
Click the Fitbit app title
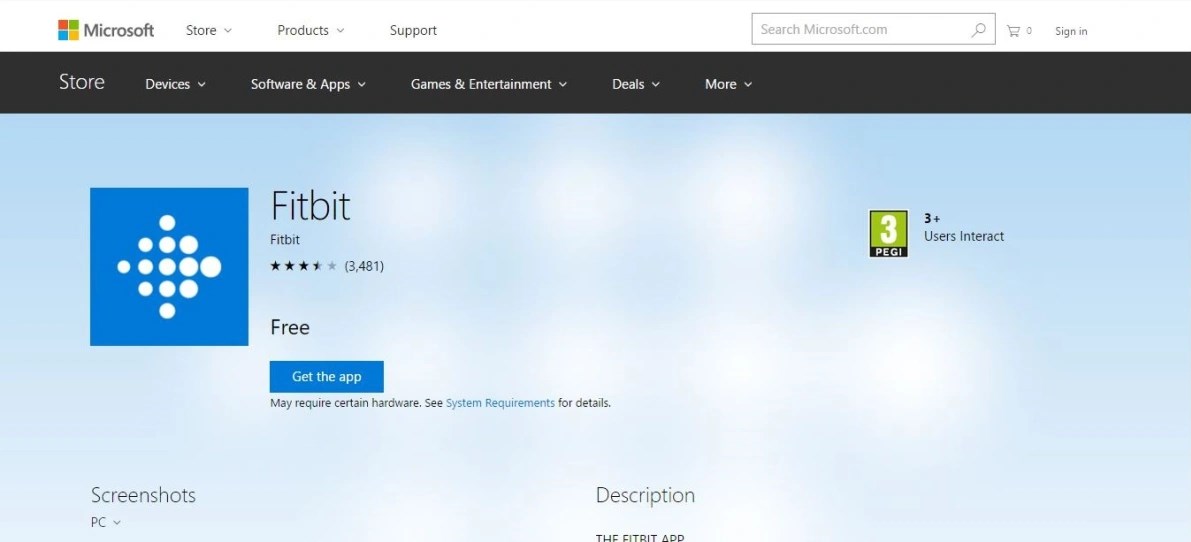[310, 206]
